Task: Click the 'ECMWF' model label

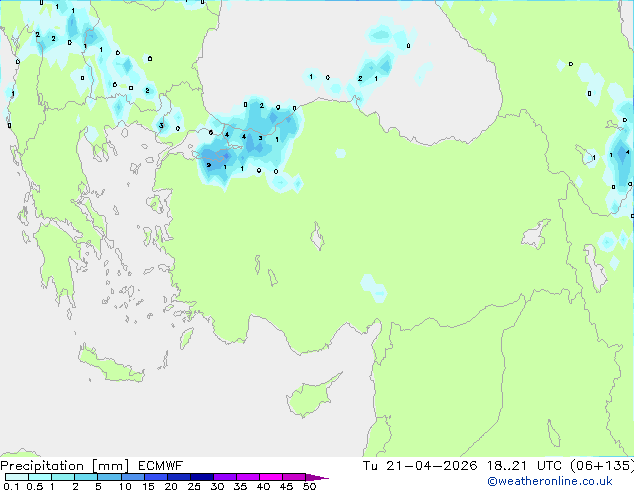Action: [x=161, y=466]
